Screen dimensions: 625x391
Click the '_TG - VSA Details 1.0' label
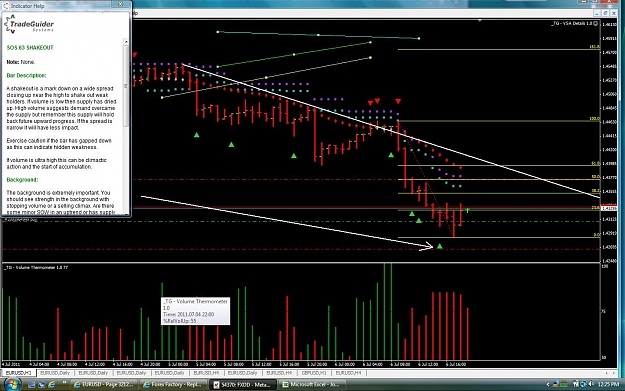click(x=572, y=24)
